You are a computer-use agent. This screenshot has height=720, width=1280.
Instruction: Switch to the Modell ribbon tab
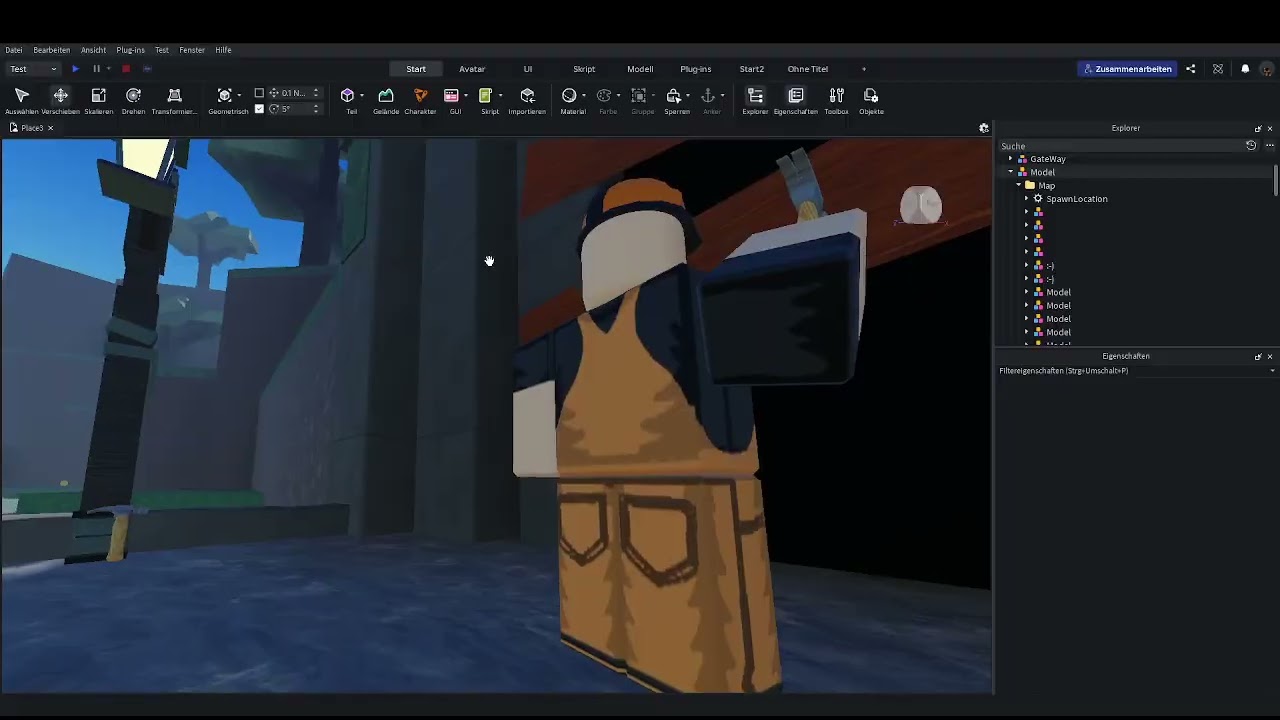pyautogui.click(x=640, y=69)
